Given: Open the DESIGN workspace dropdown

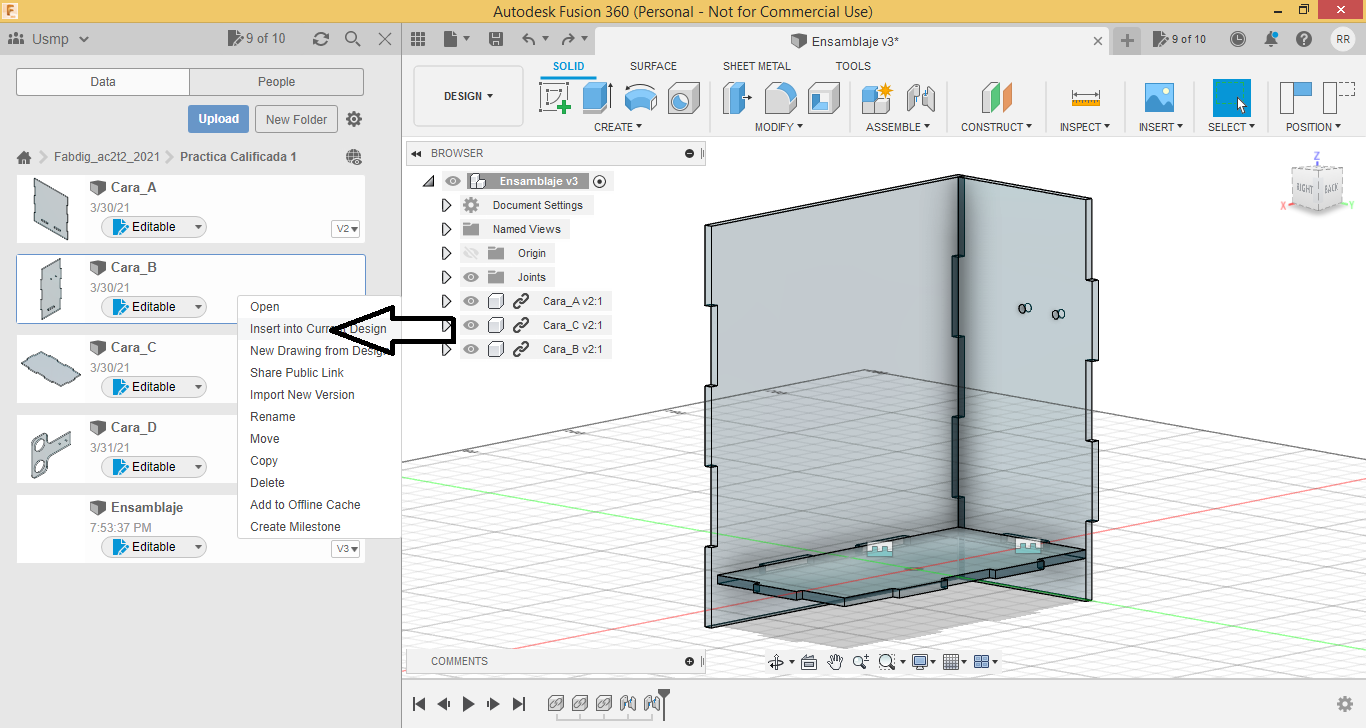Looking at the screenshot, I should (468, 97).
